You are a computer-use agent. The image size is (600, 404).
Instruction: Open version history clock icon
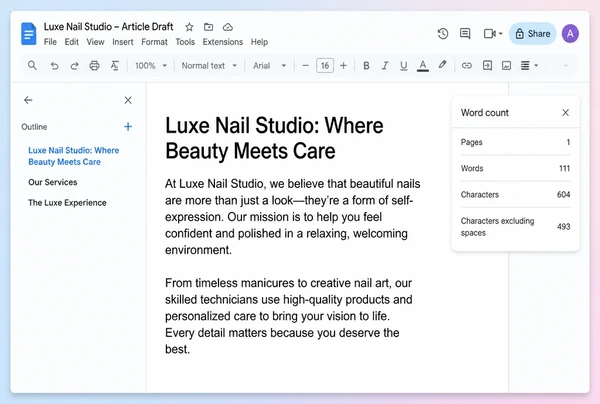coord(443,34)
